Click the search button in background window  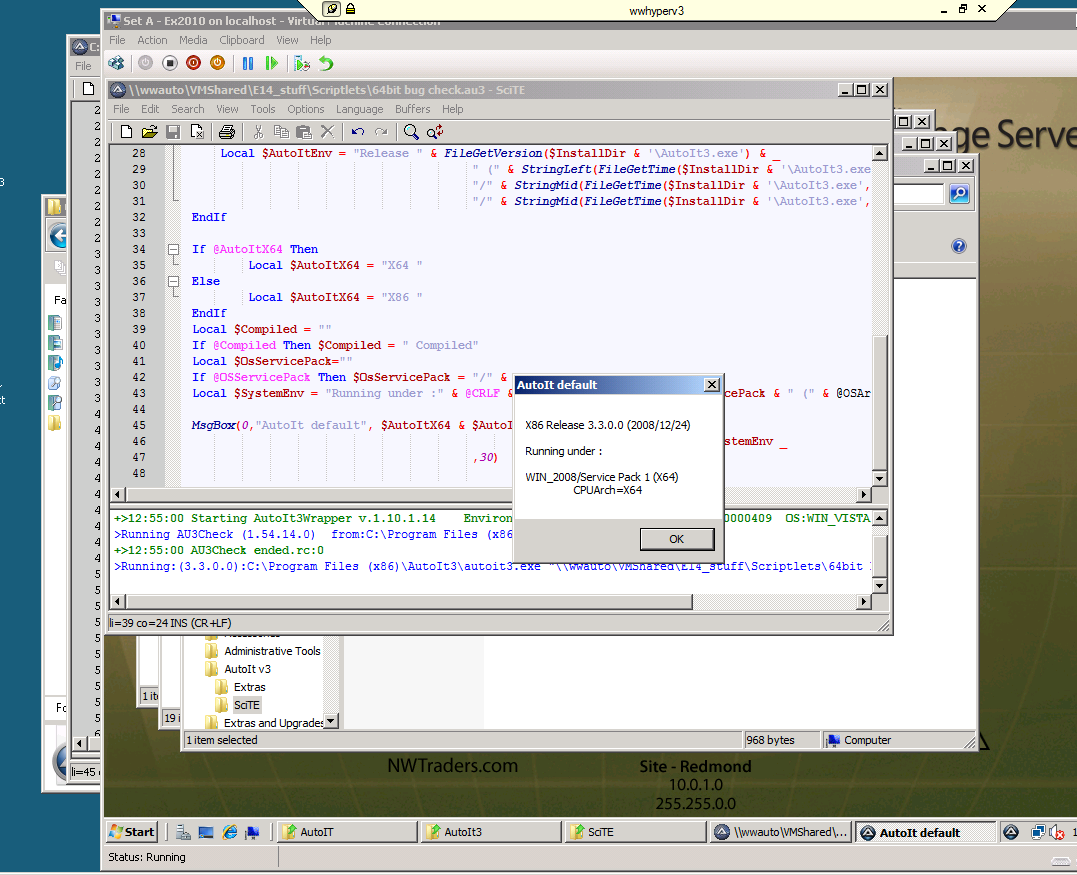(960, 194)
